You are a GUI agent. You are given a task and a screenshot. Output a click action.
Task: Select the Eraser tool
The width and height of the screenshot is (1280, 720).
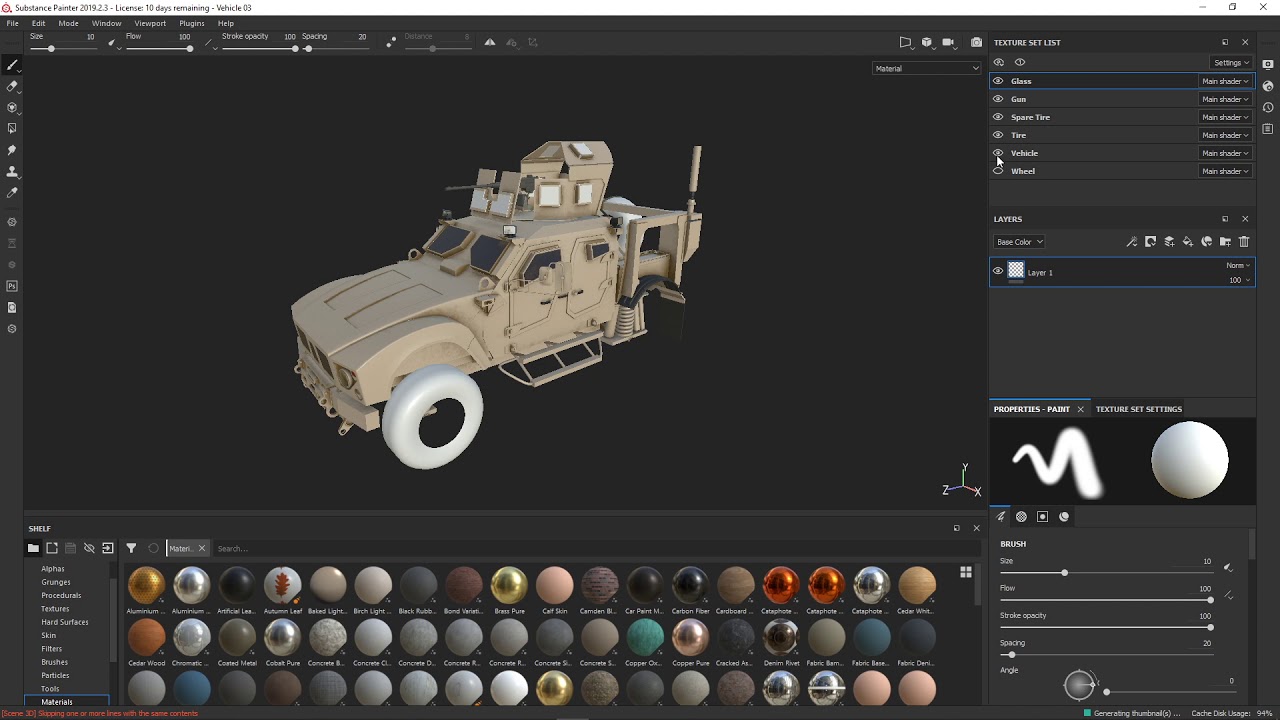pyautogui.click(x=12, y=86)
